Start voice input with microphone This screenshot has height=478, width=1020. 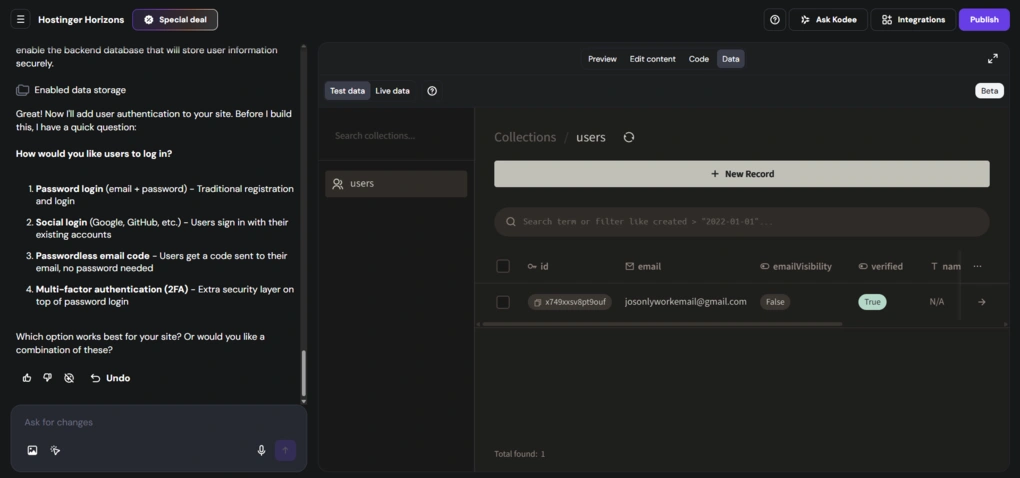tap(262, 450)
